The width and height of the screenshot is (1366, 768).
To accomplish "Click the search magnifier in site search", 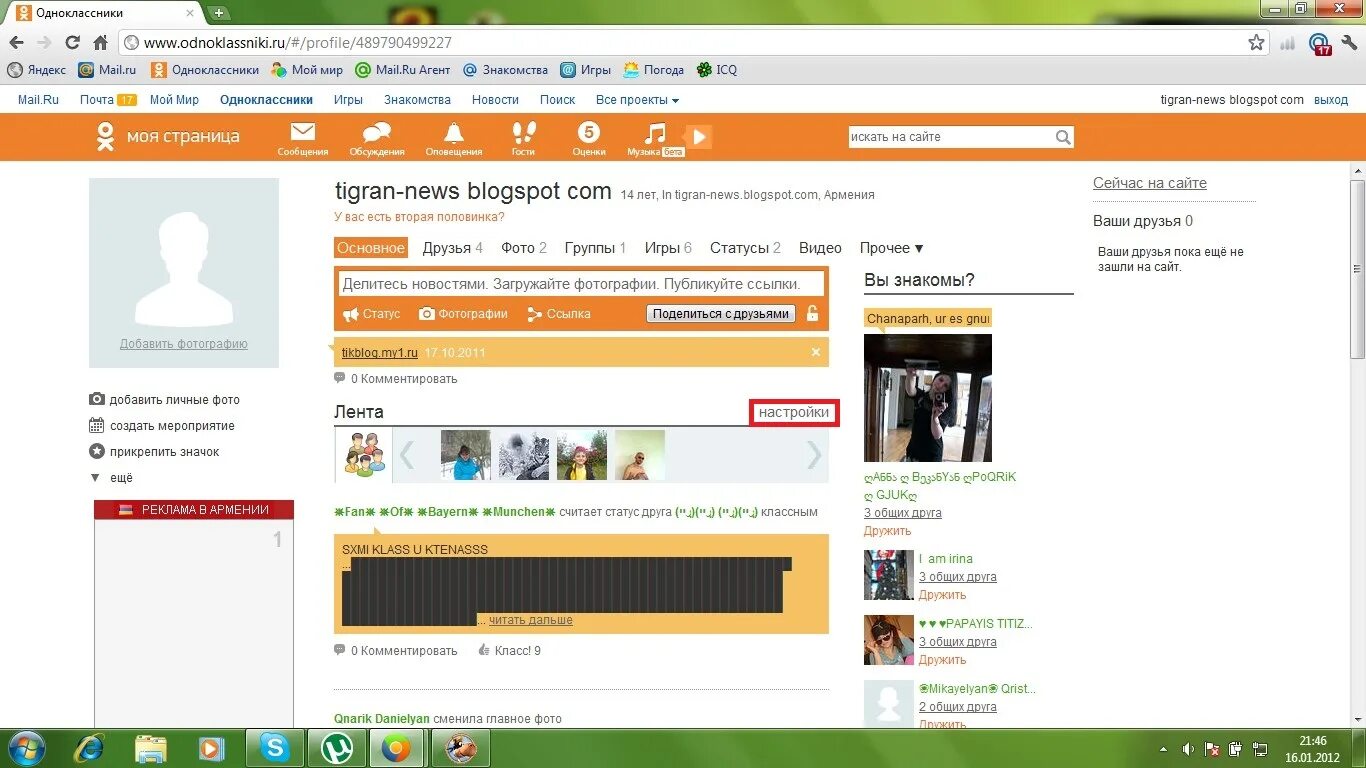I will point(1063,137).
